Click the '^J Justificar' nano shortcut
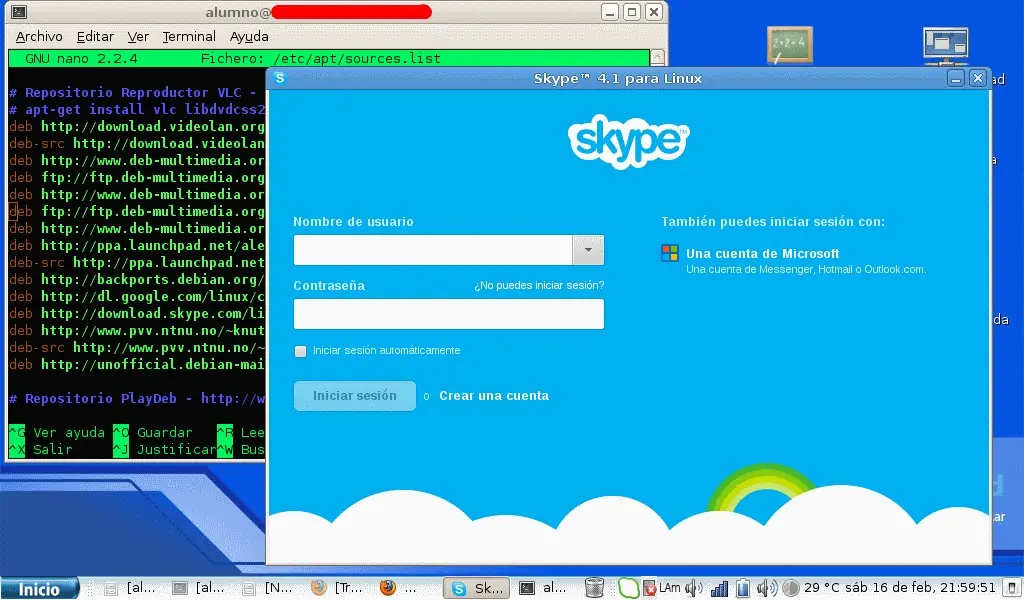 click(165, 449)
